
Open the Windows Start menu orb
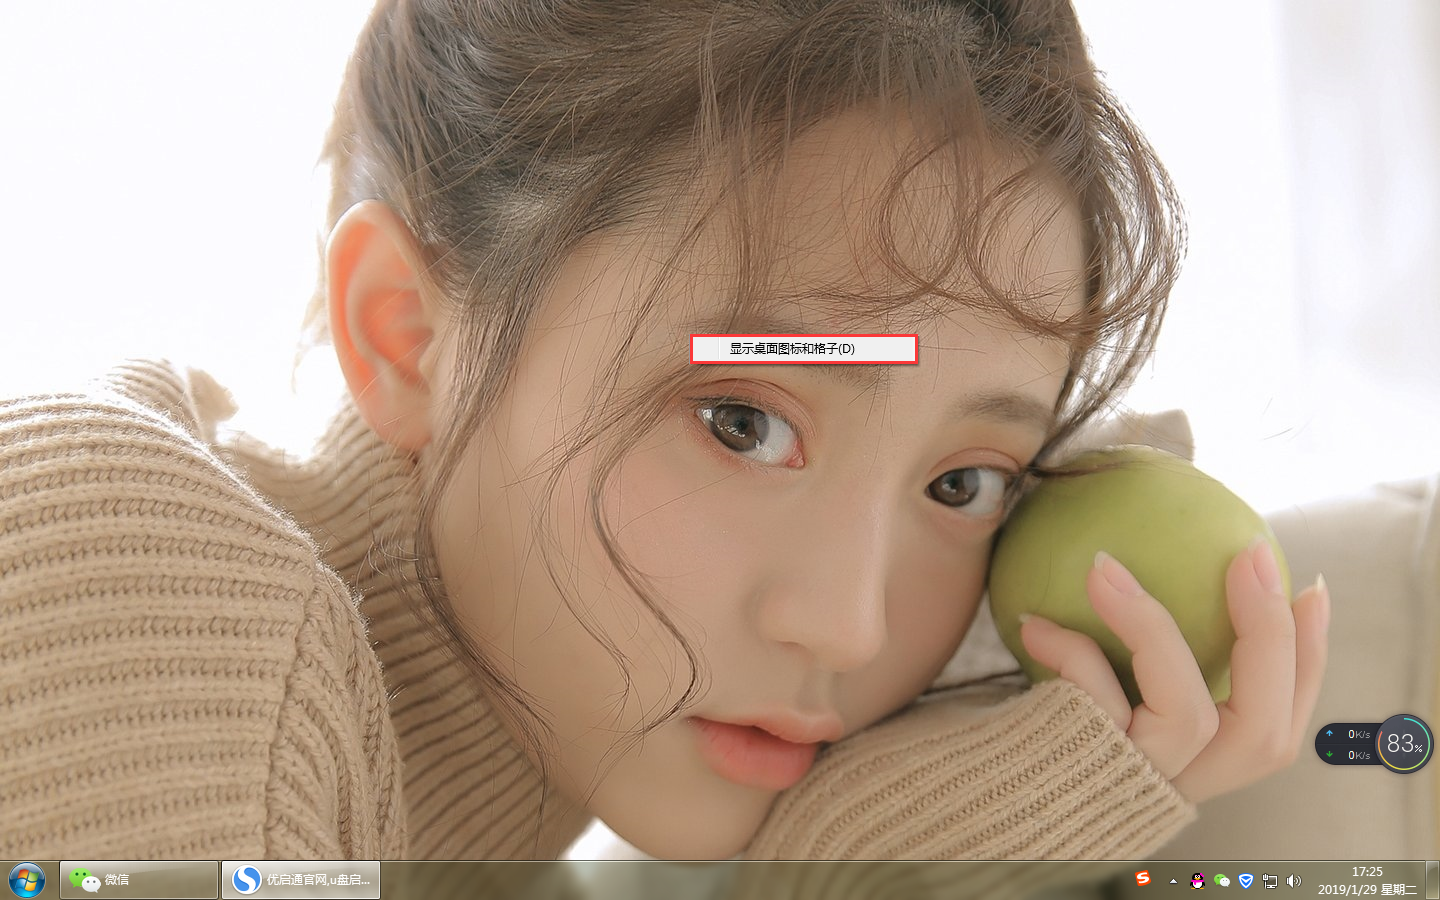[x=26, y=880]
